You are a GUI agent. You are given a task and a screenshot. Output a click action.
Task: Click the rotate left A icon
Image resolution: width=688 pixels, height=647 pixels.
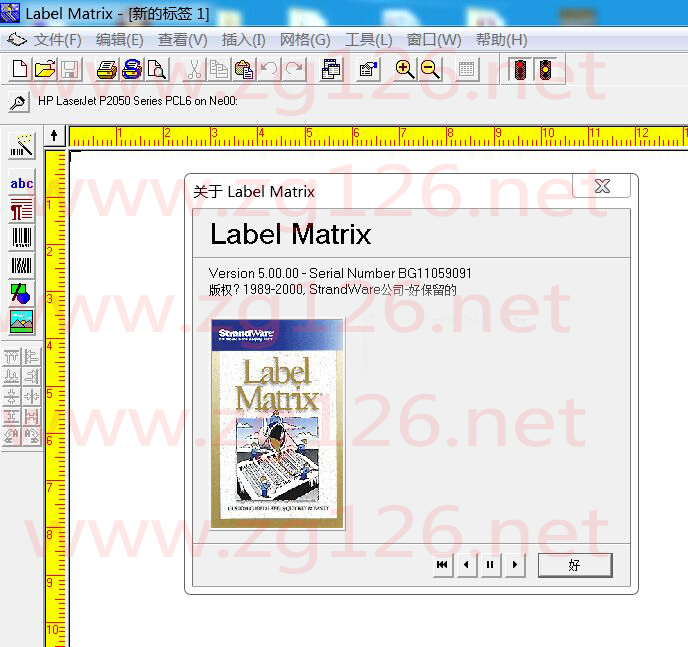coord(12,436)
